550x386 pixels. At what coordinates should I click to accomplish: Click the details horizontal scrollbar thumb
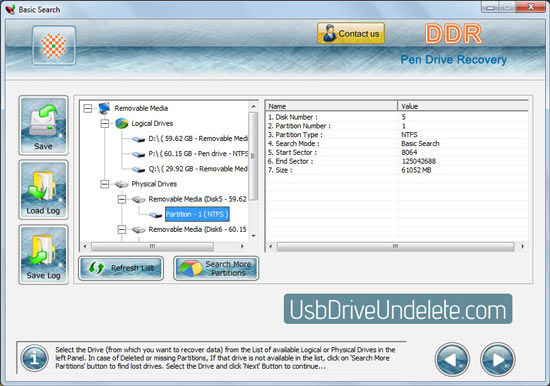click(395, 246)
